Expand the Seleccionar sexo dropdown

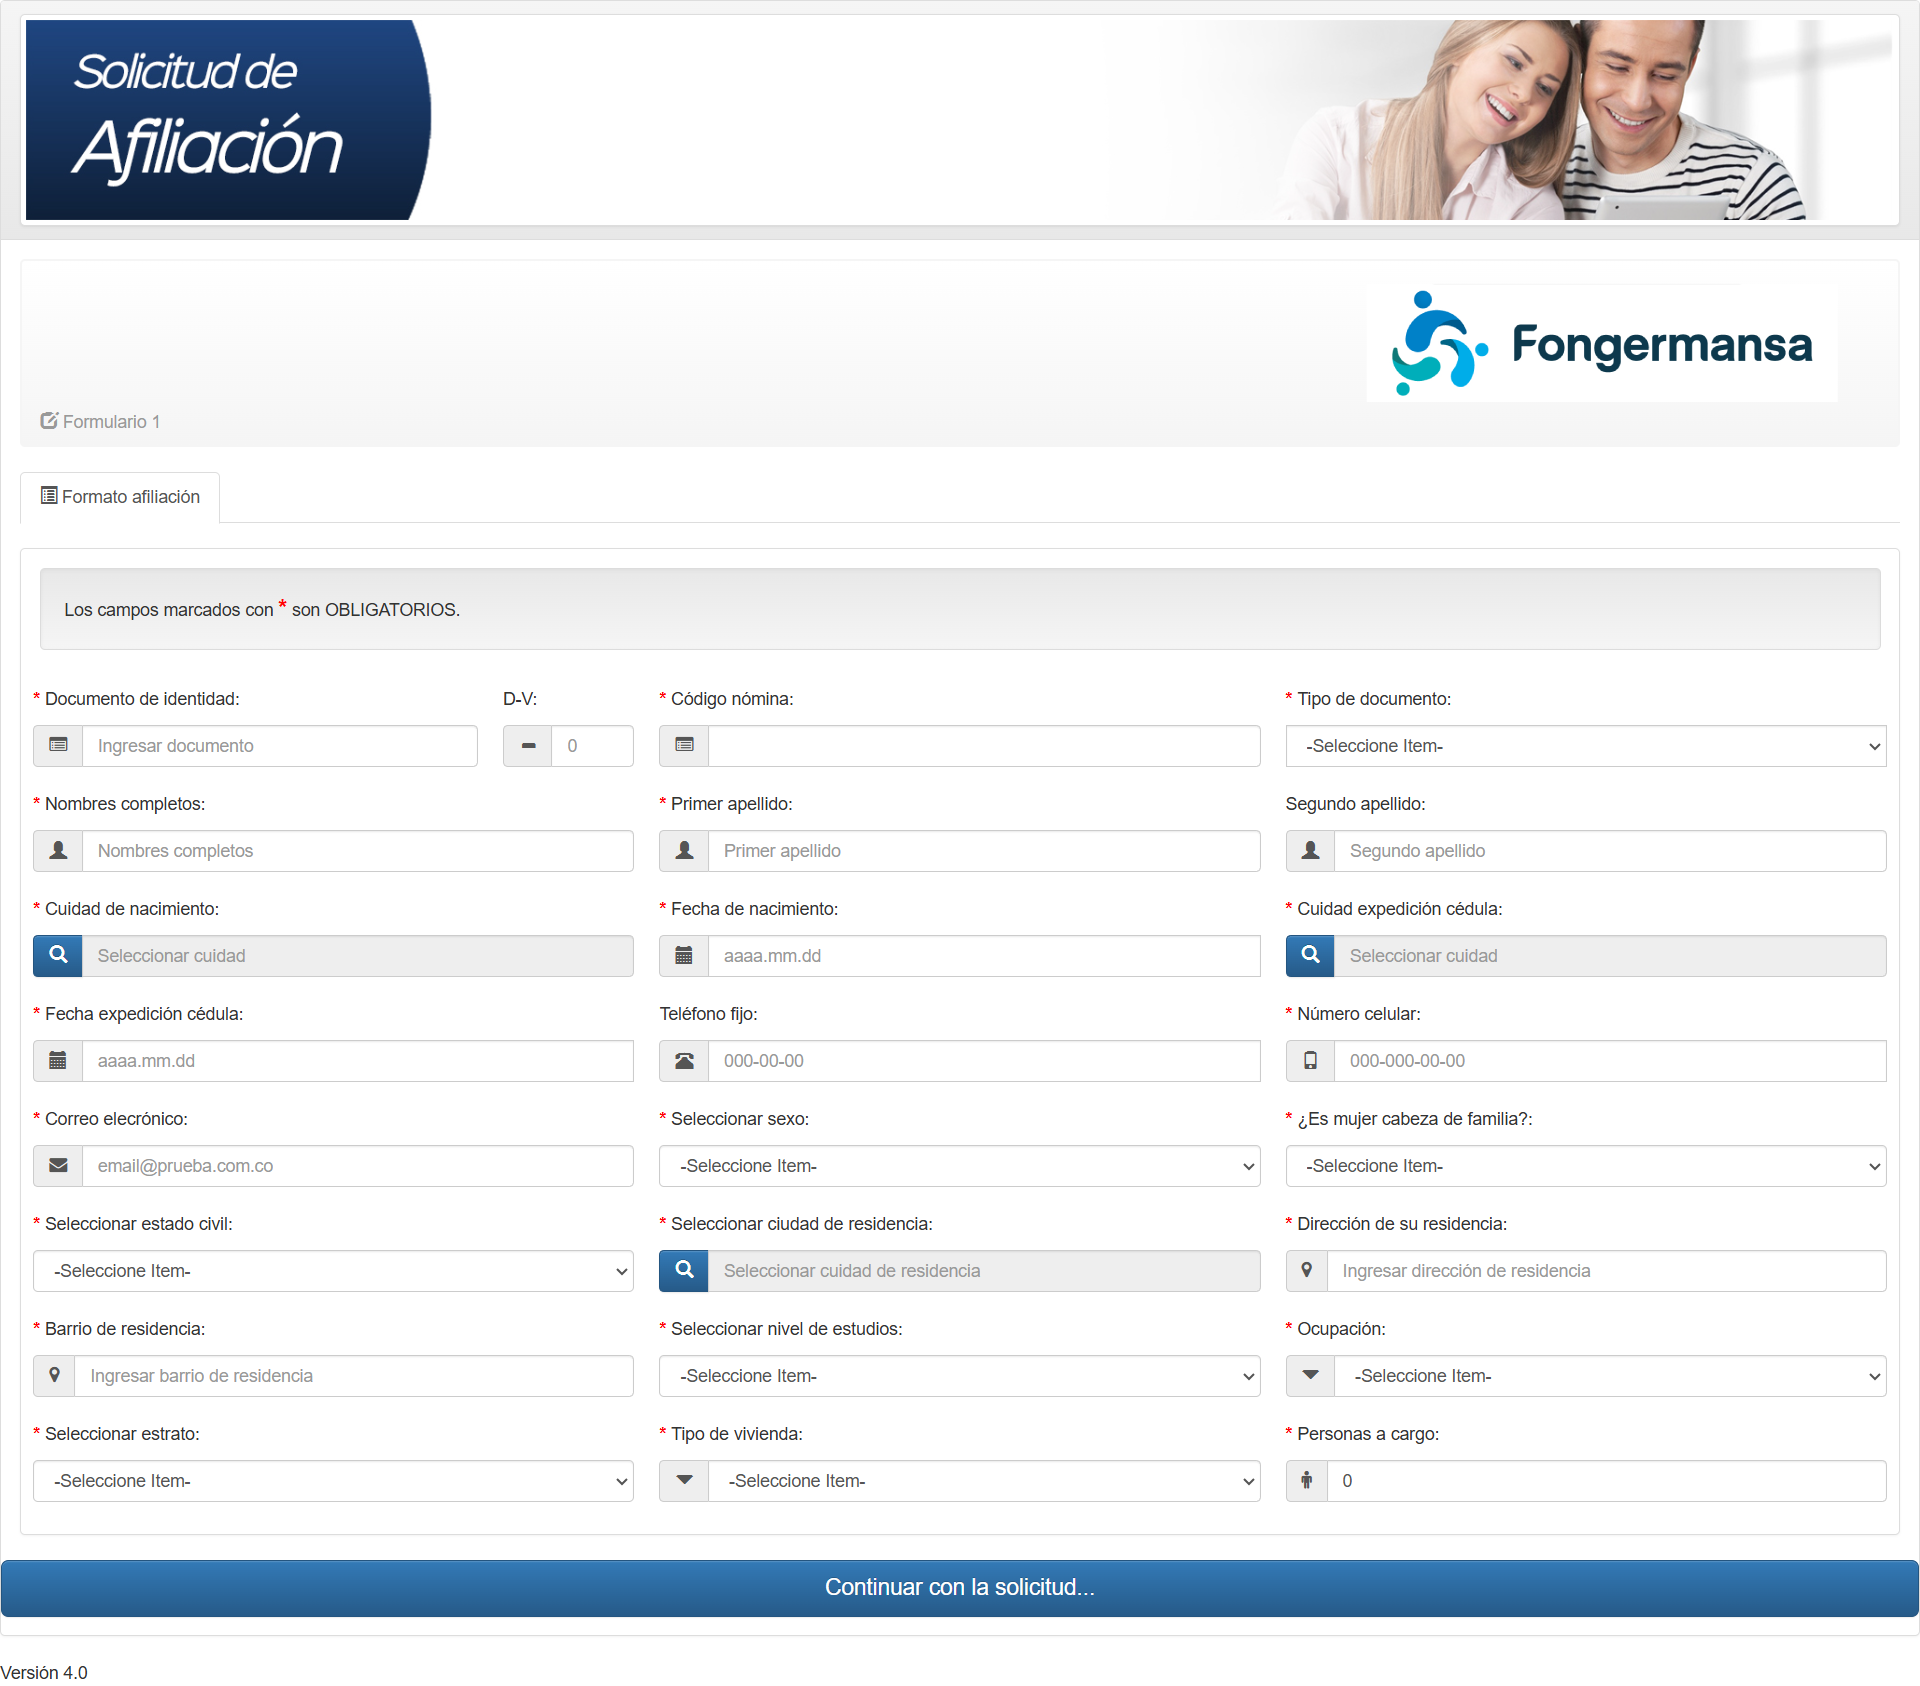tap(959, 1166)
